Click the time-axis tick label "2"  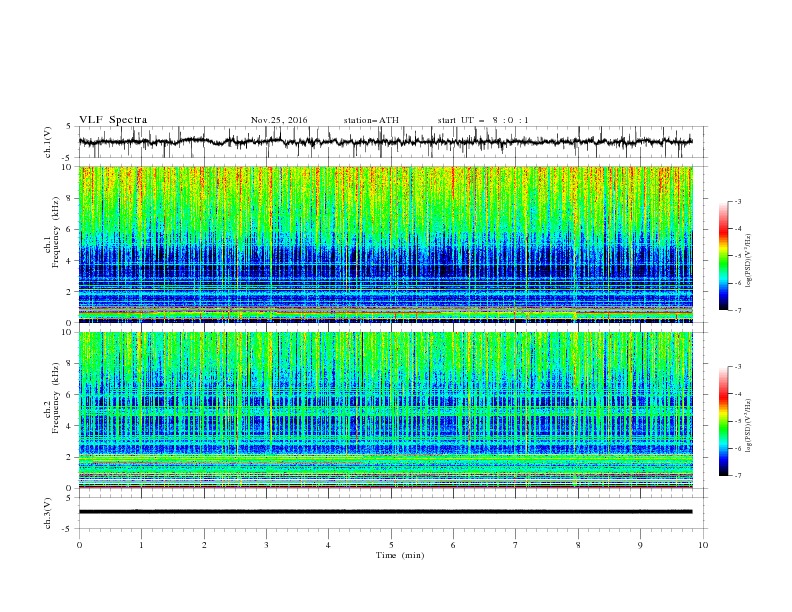tap(204, 545)
